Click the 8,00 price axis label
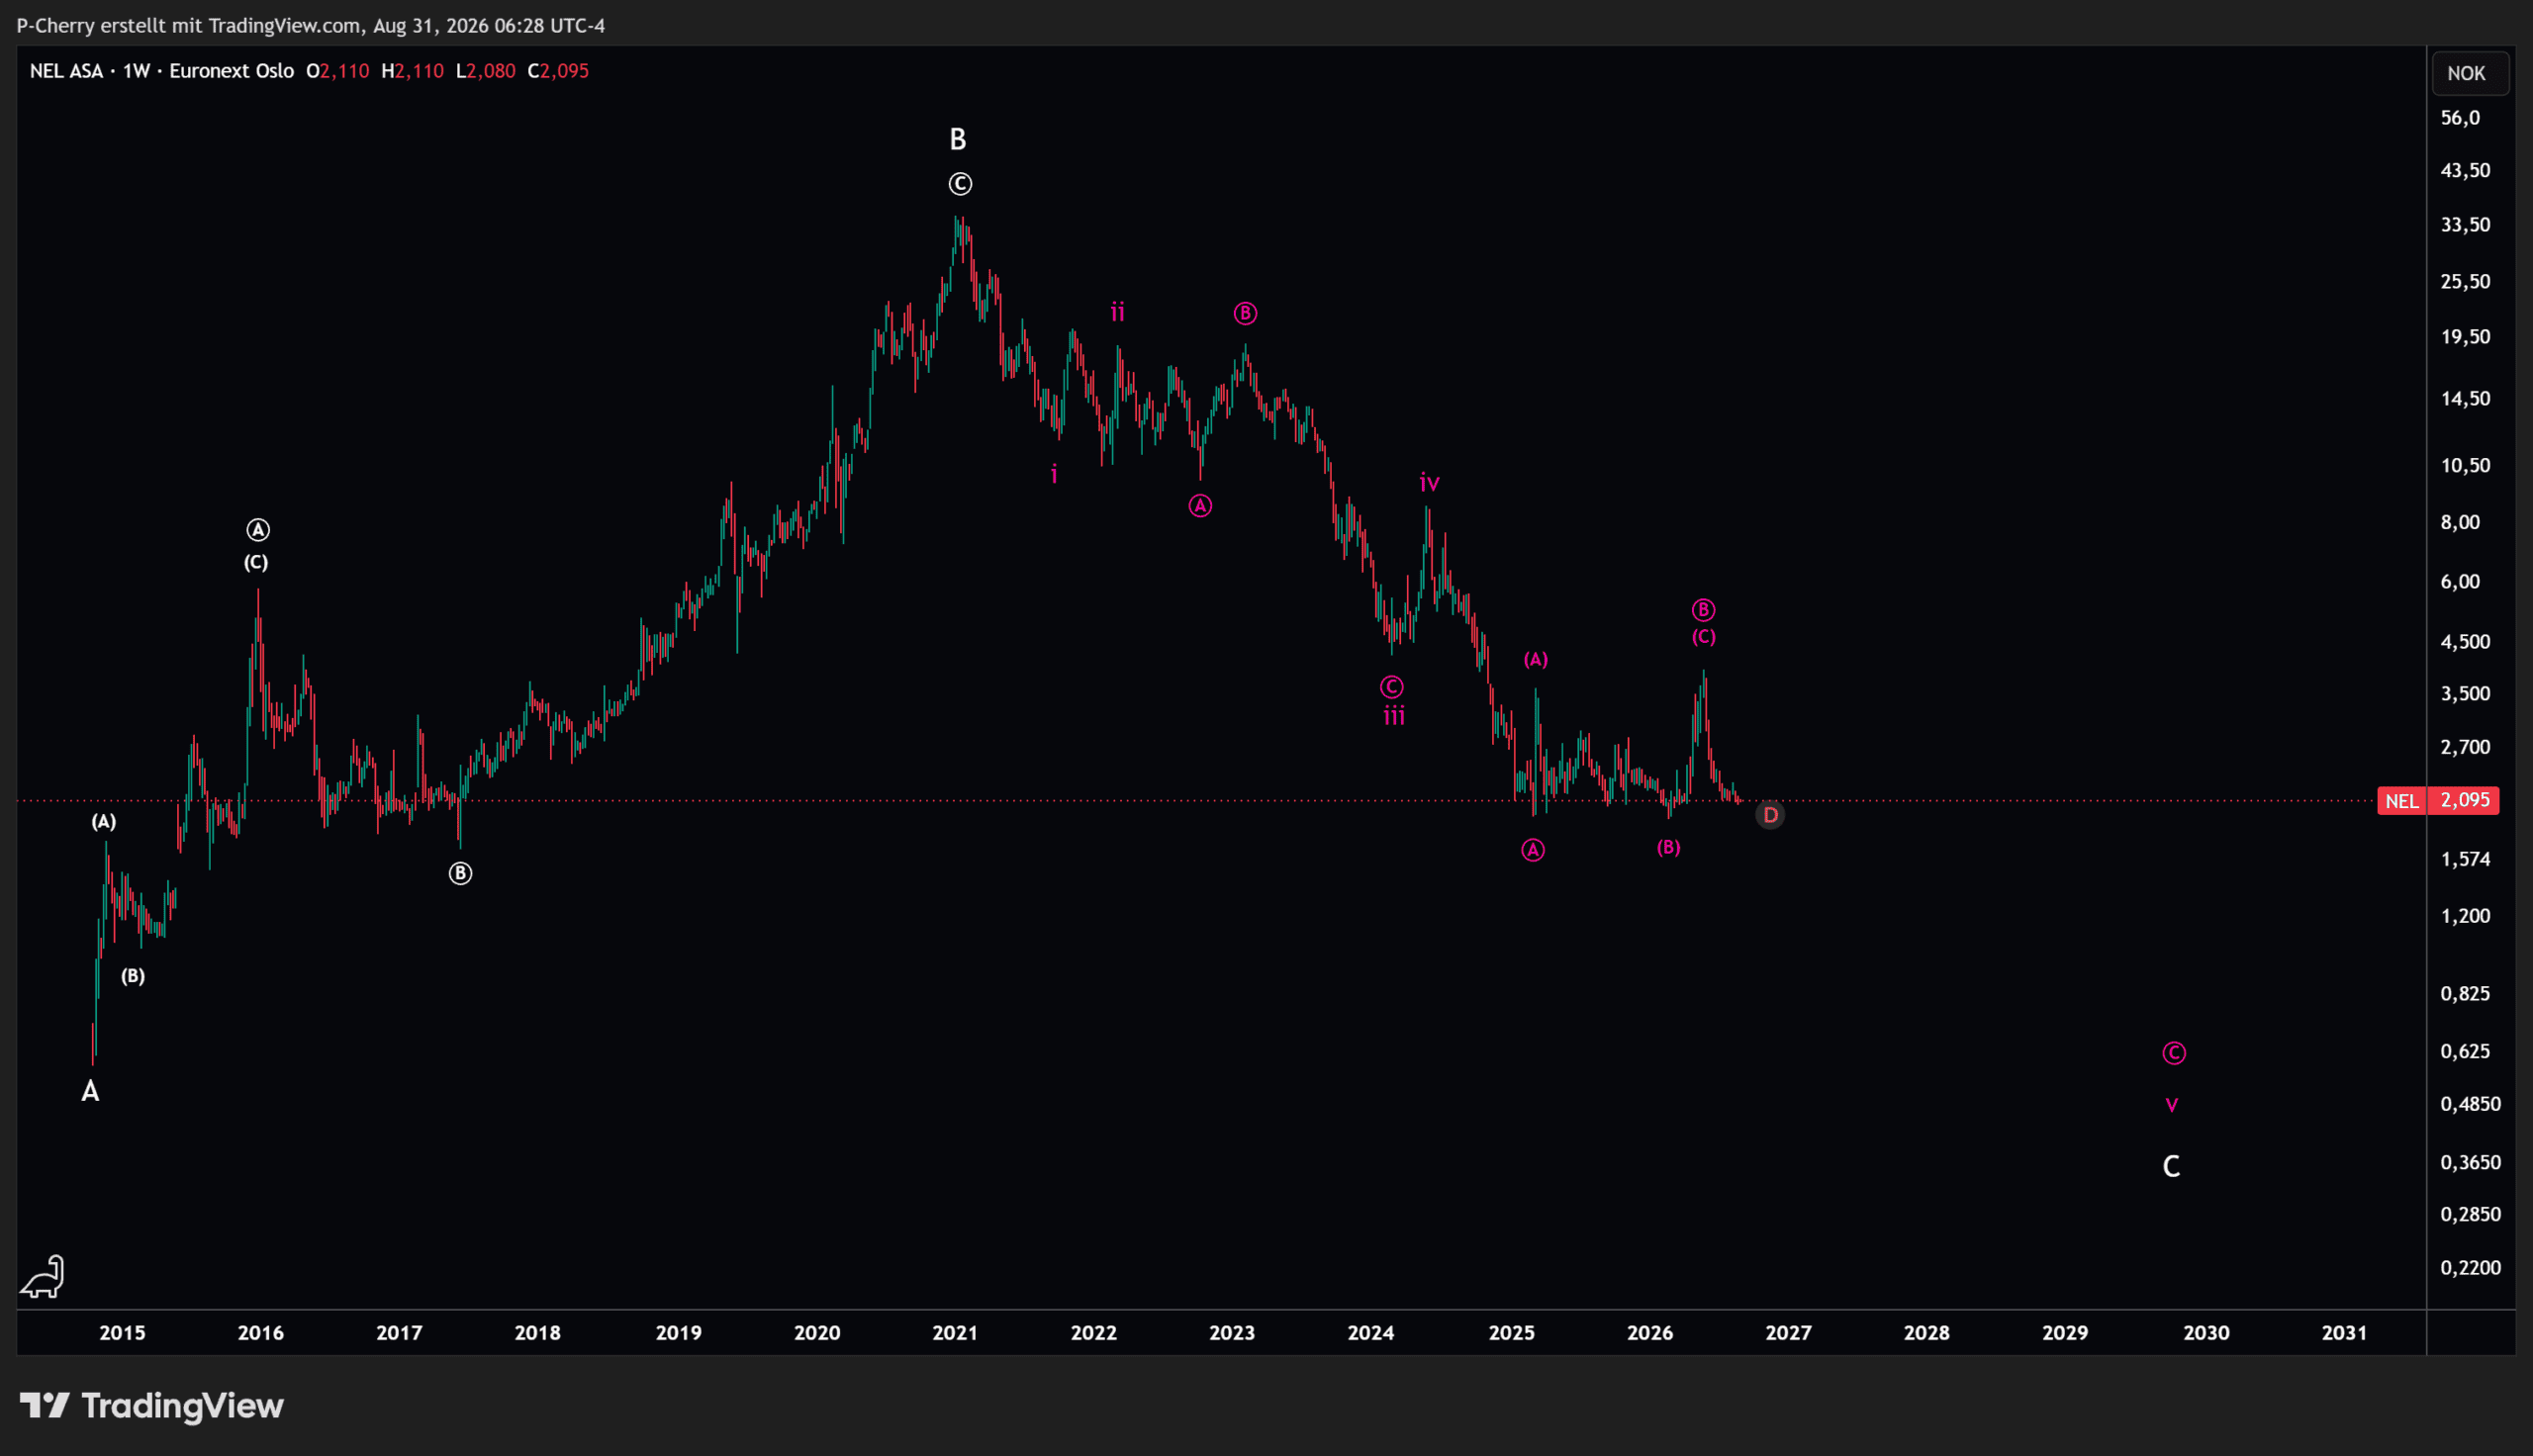 point(2460,522)
